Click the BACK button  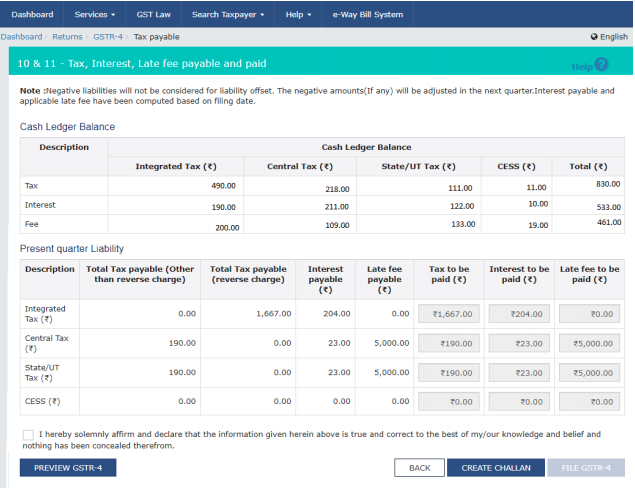point(419,468)
